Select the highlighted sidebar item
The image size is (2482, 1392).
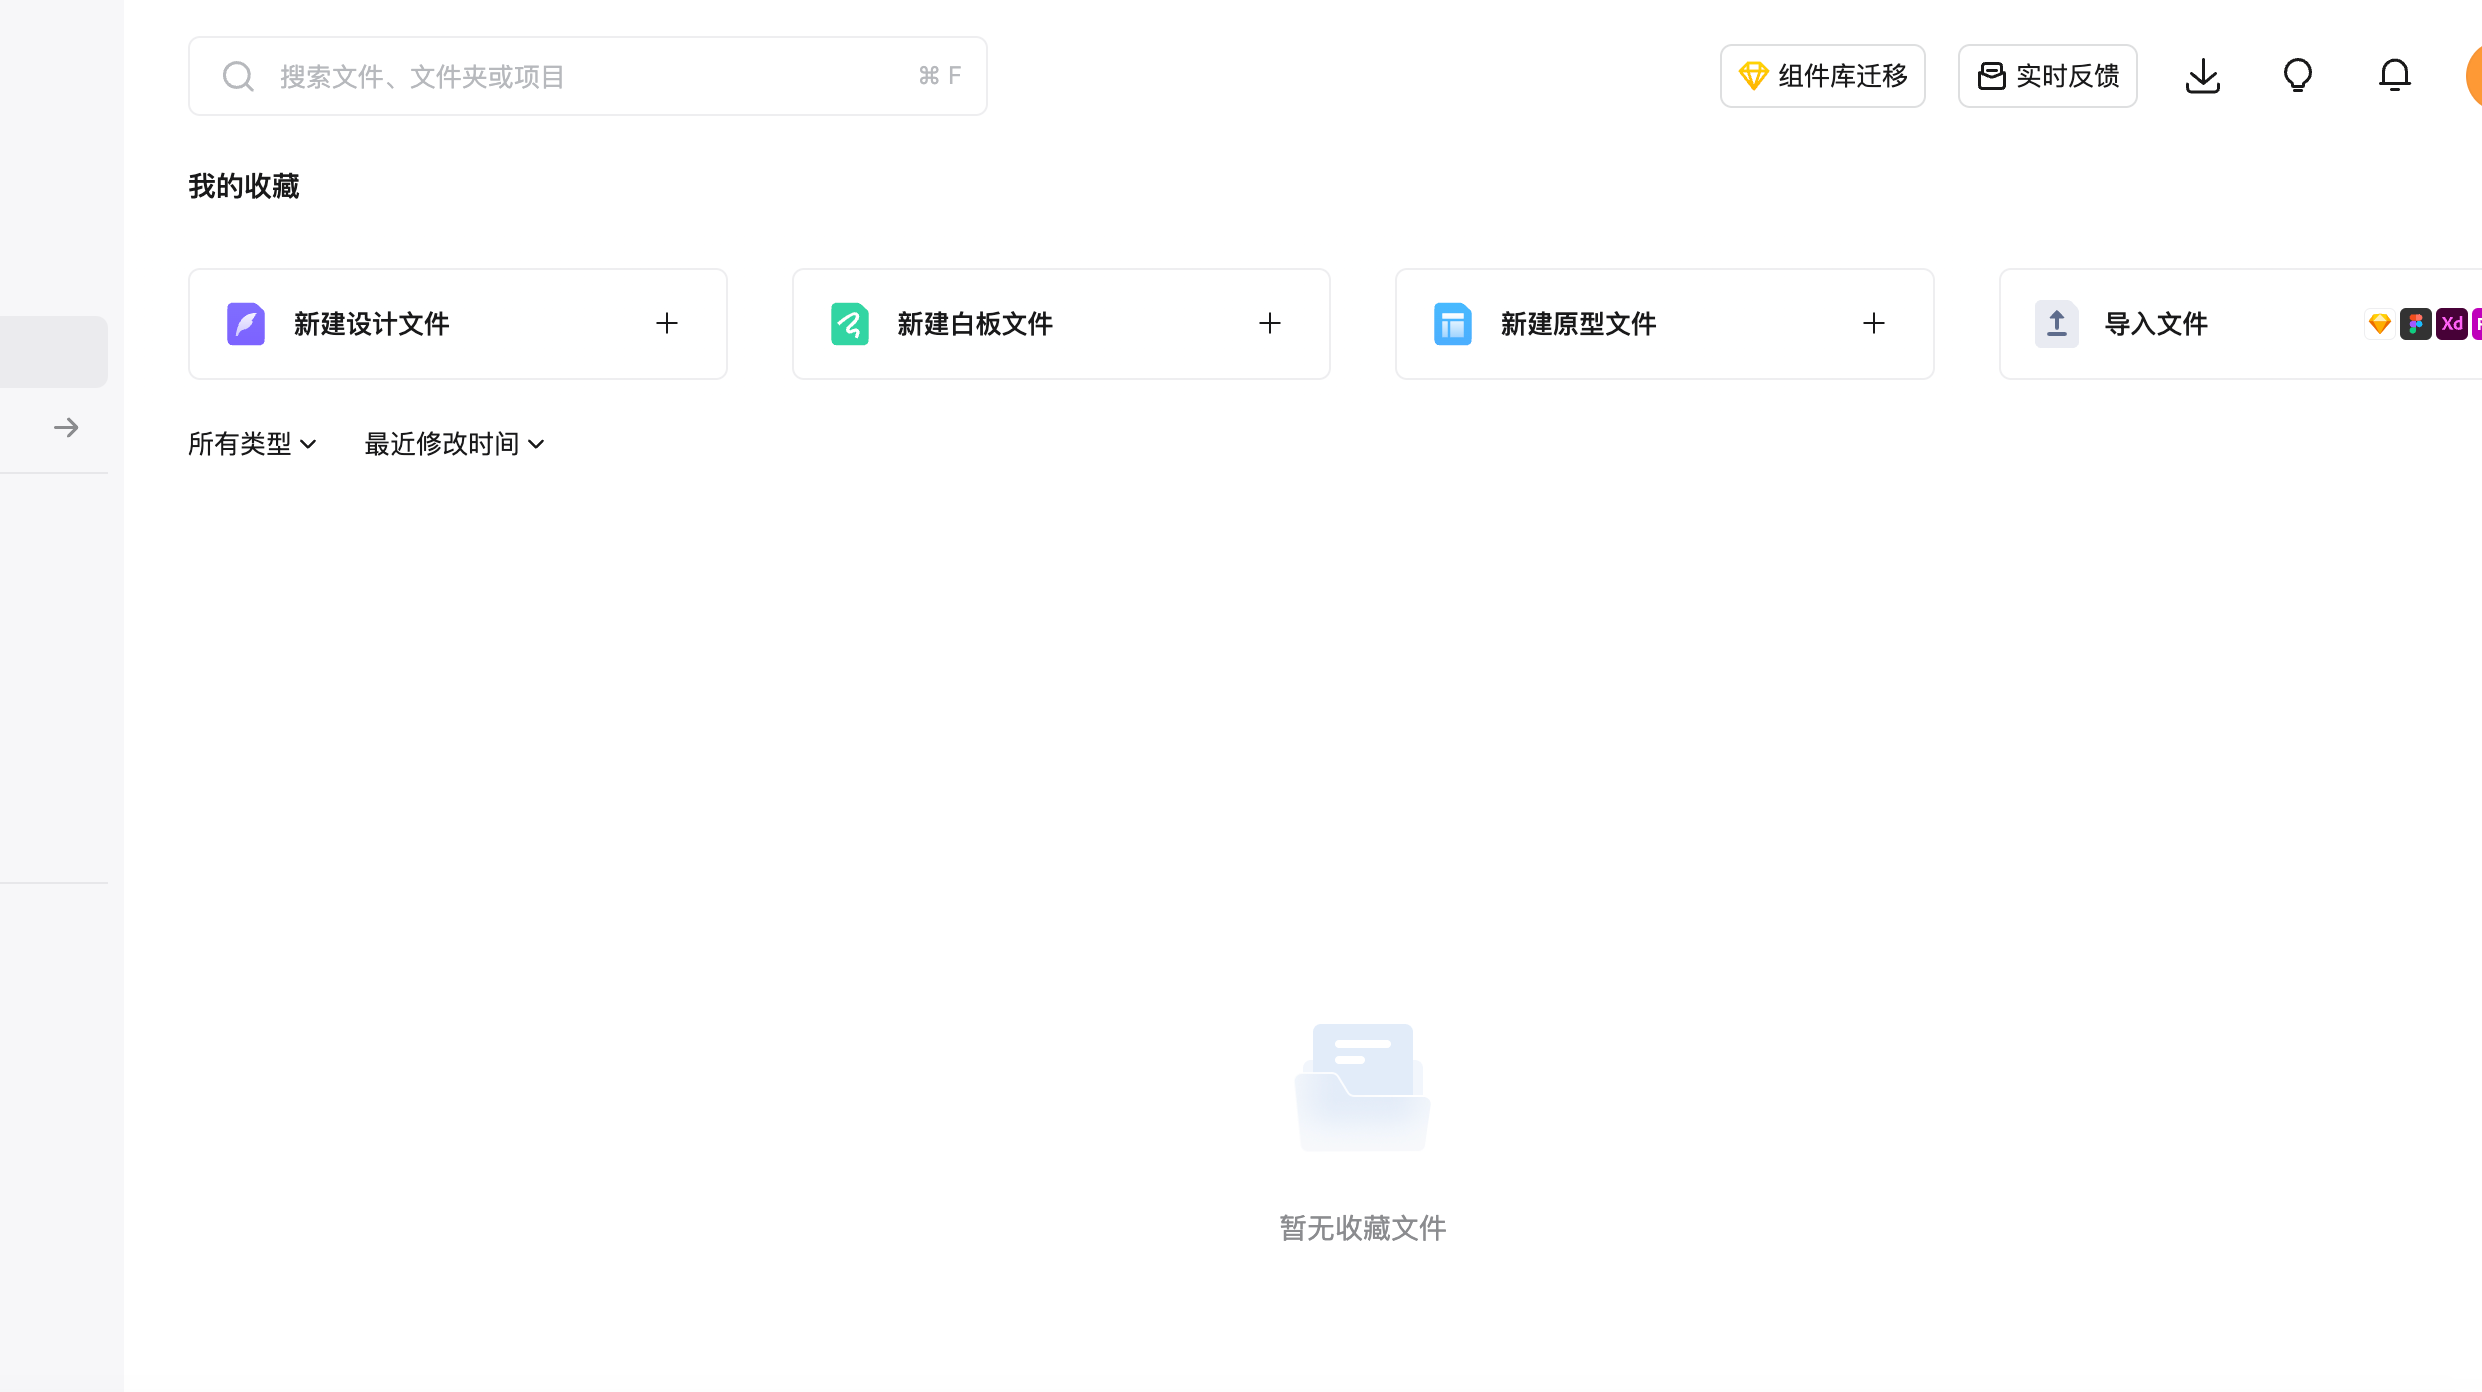coord(54,352)
